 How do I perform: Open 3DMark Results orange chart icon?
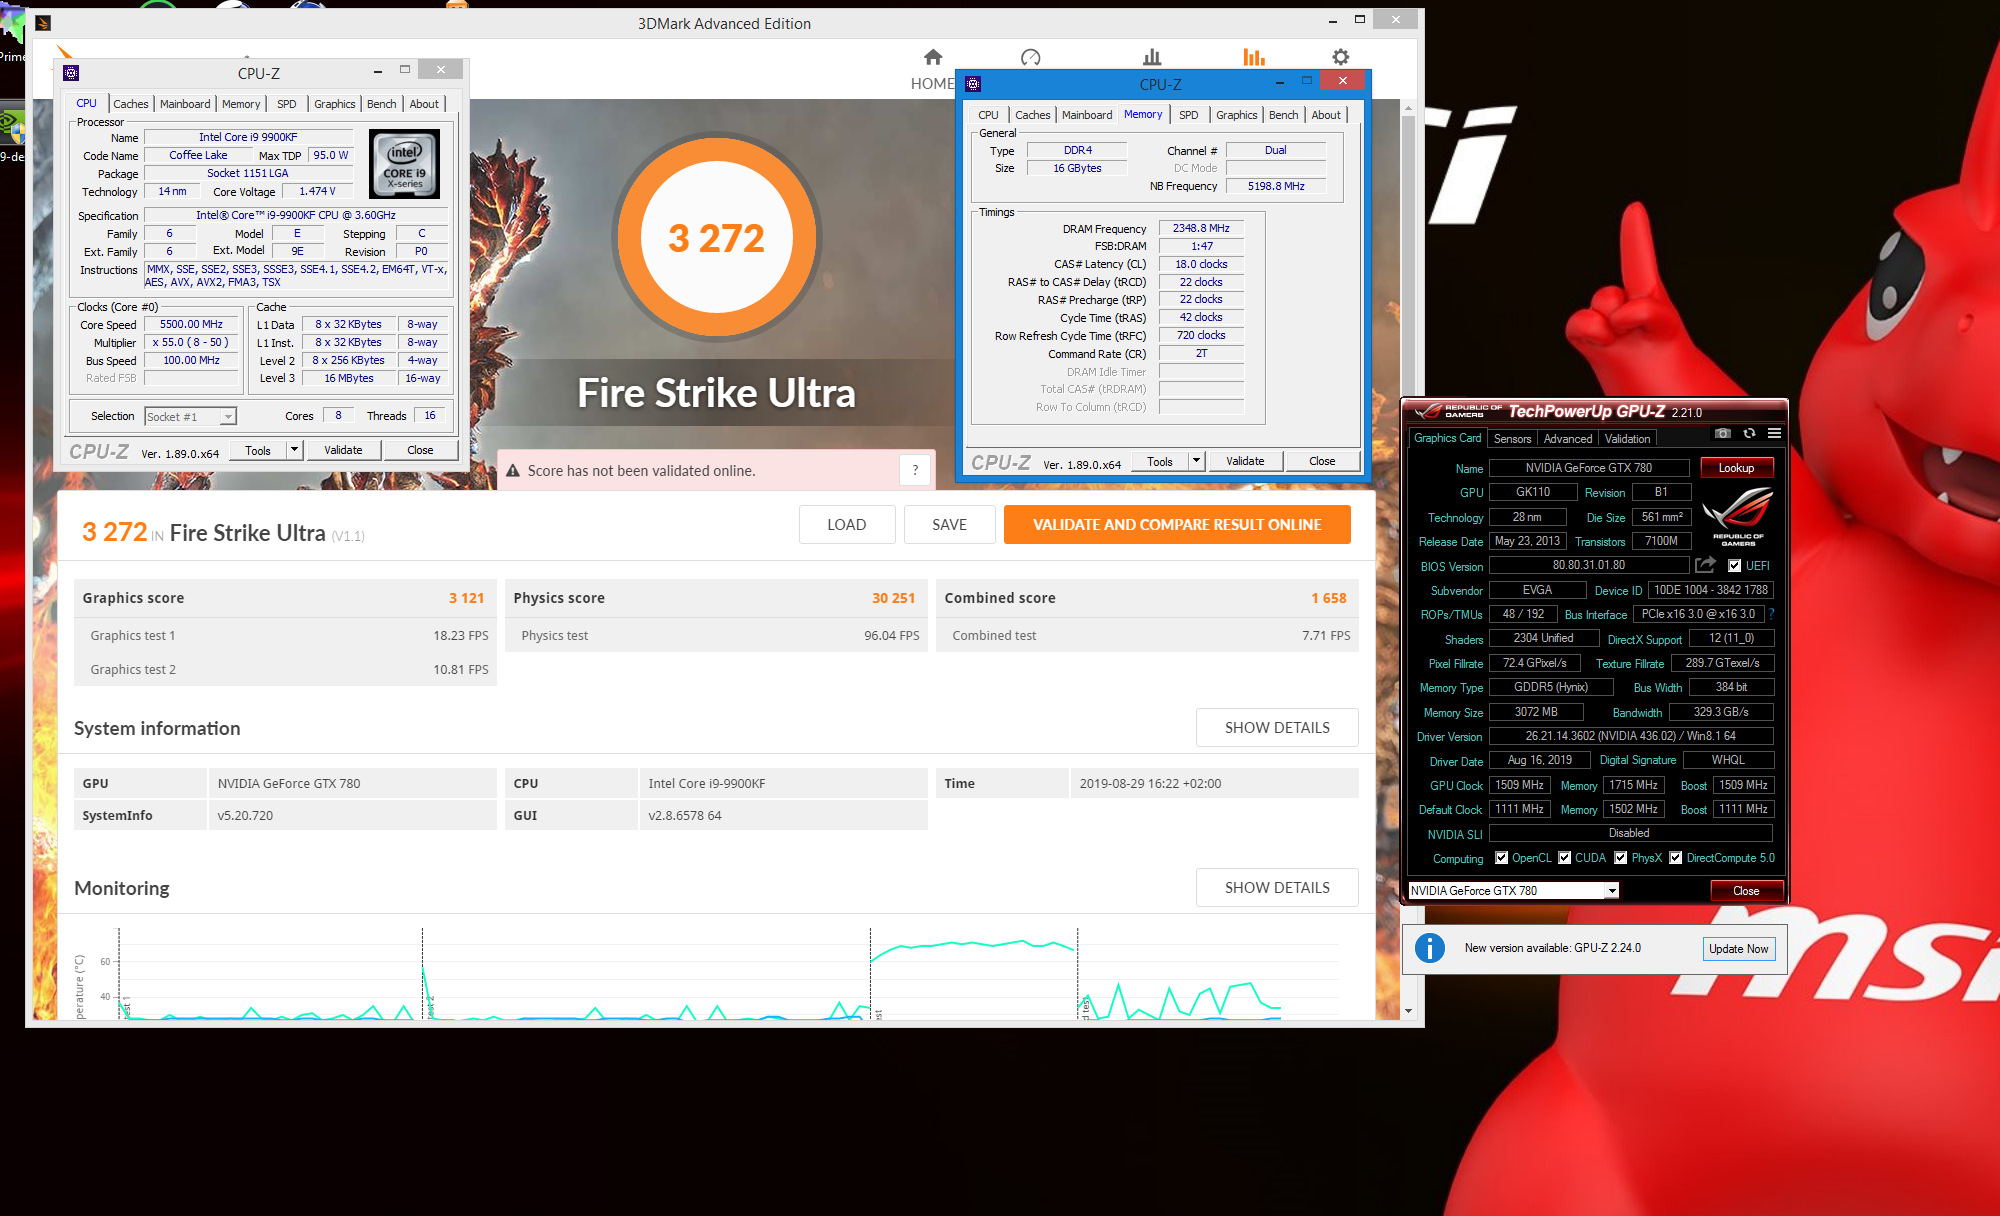tap(1254, 57)
